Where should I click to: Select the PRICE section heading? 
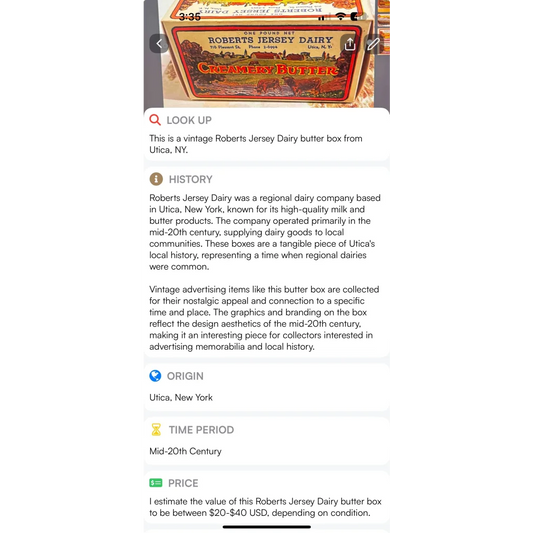[183, 483]
